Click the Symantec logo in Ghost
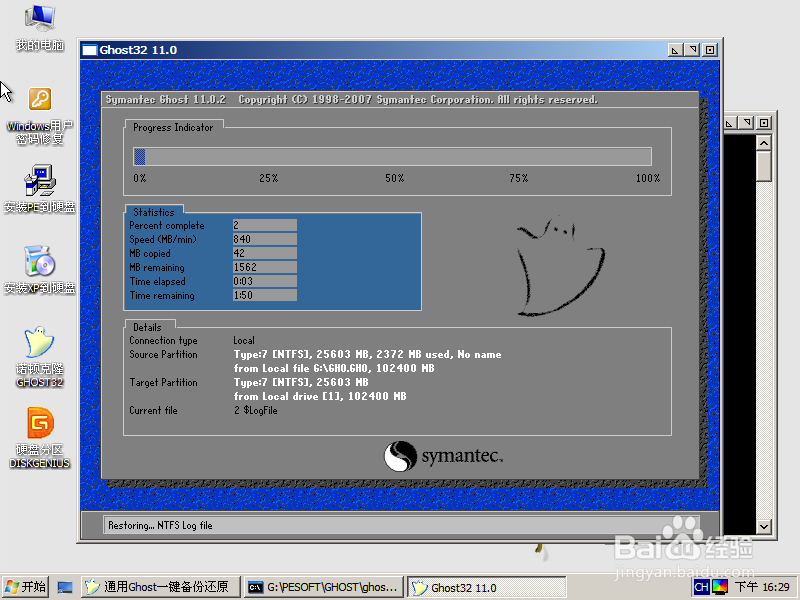Screen dimensions: 800x600 coord(443,456)
